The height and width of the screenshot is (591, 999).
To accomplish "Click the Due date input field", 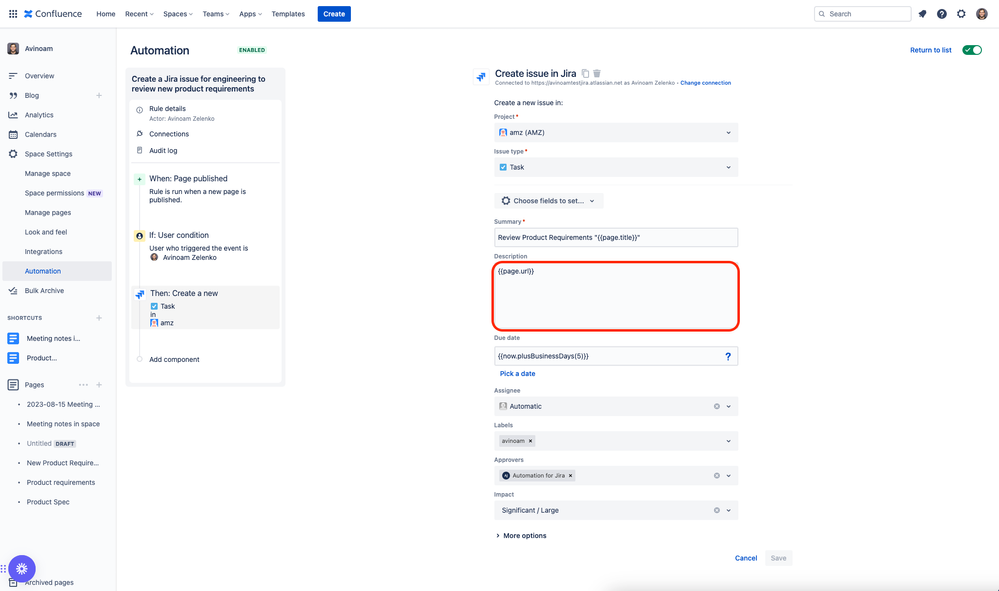I will pos(615,356).
